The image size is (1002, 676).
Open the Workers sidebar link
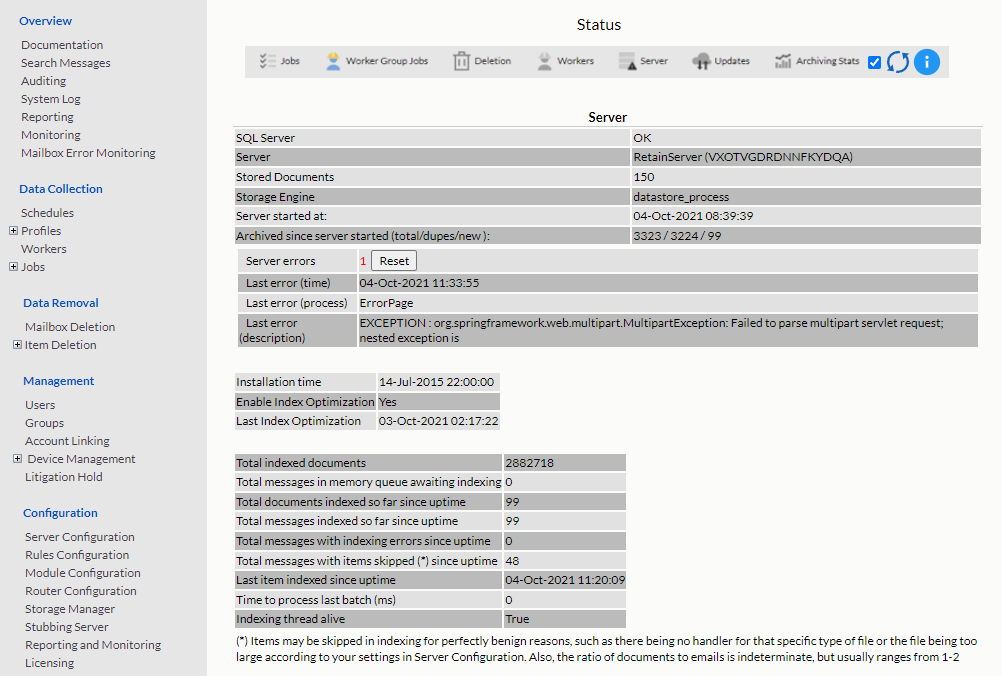(43, 249)
